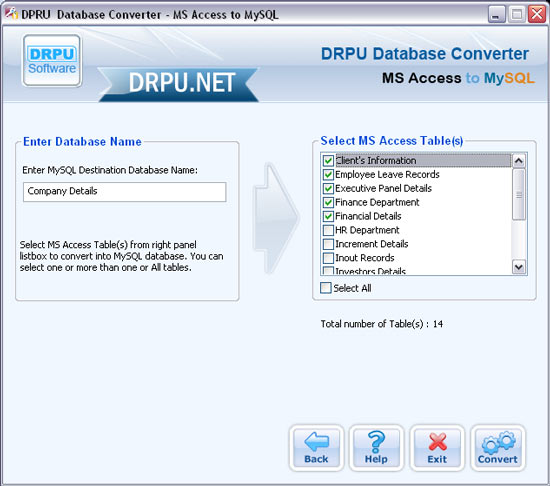Minimize the Database Converter window
Image resolution: width=550 pixels, height=486 pixels.
496,15
